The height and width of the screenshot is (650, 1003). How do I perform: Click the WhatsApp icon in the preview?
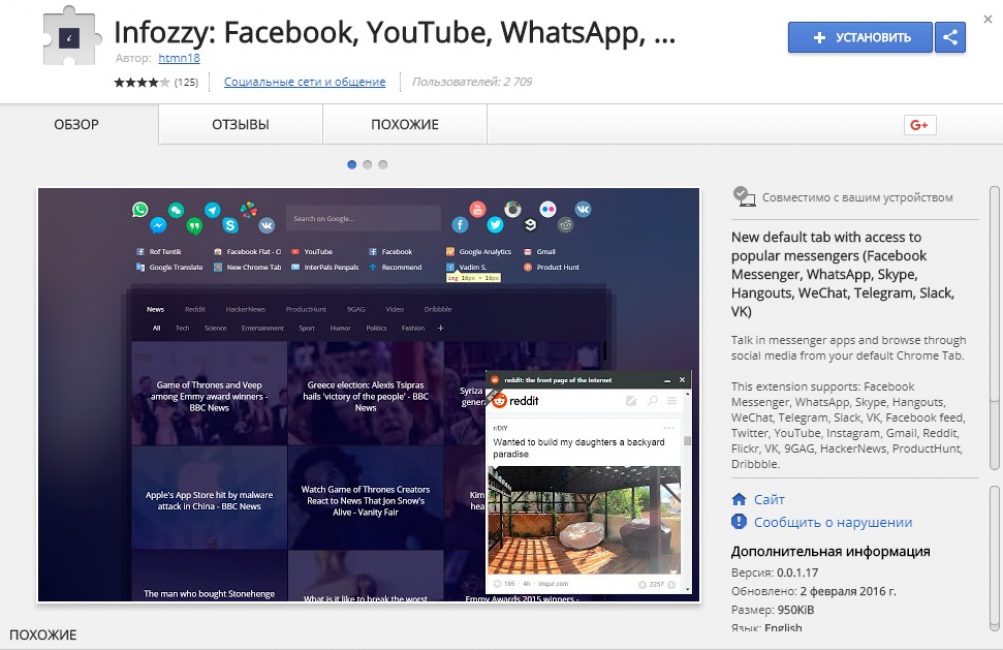(140, 209)
